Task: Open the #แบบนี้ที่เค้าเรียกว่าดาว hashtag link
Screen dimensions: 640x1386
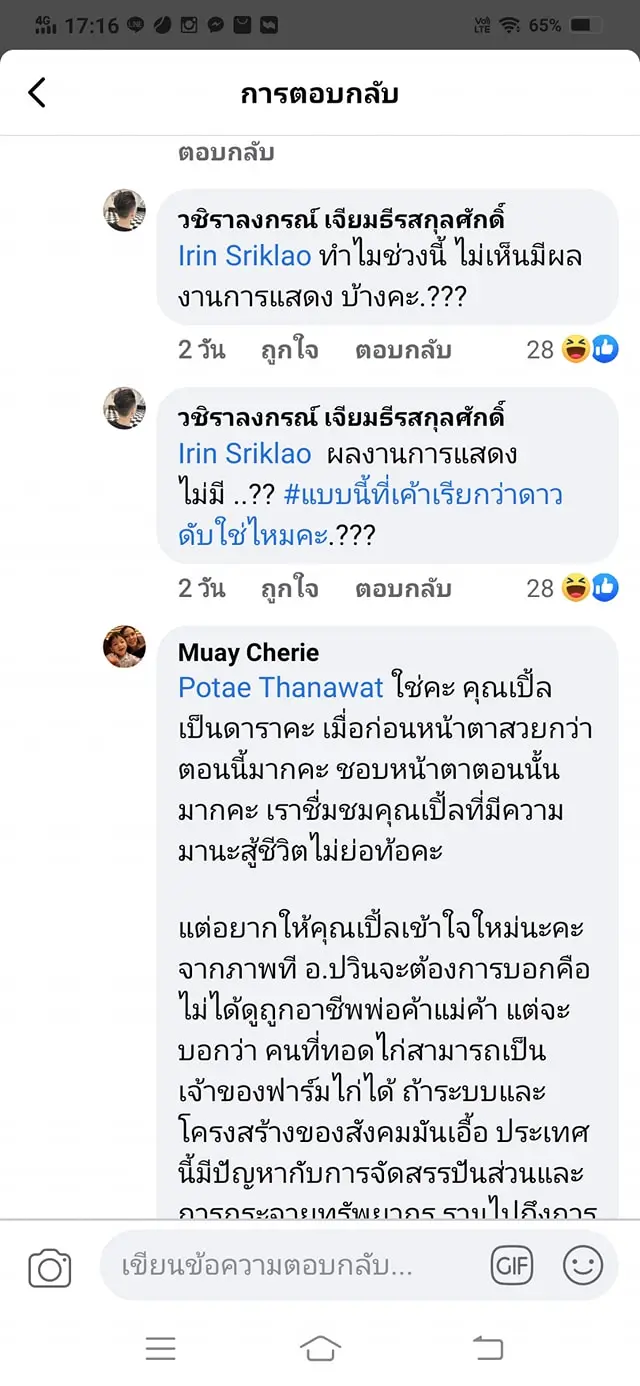Action: 422,495
